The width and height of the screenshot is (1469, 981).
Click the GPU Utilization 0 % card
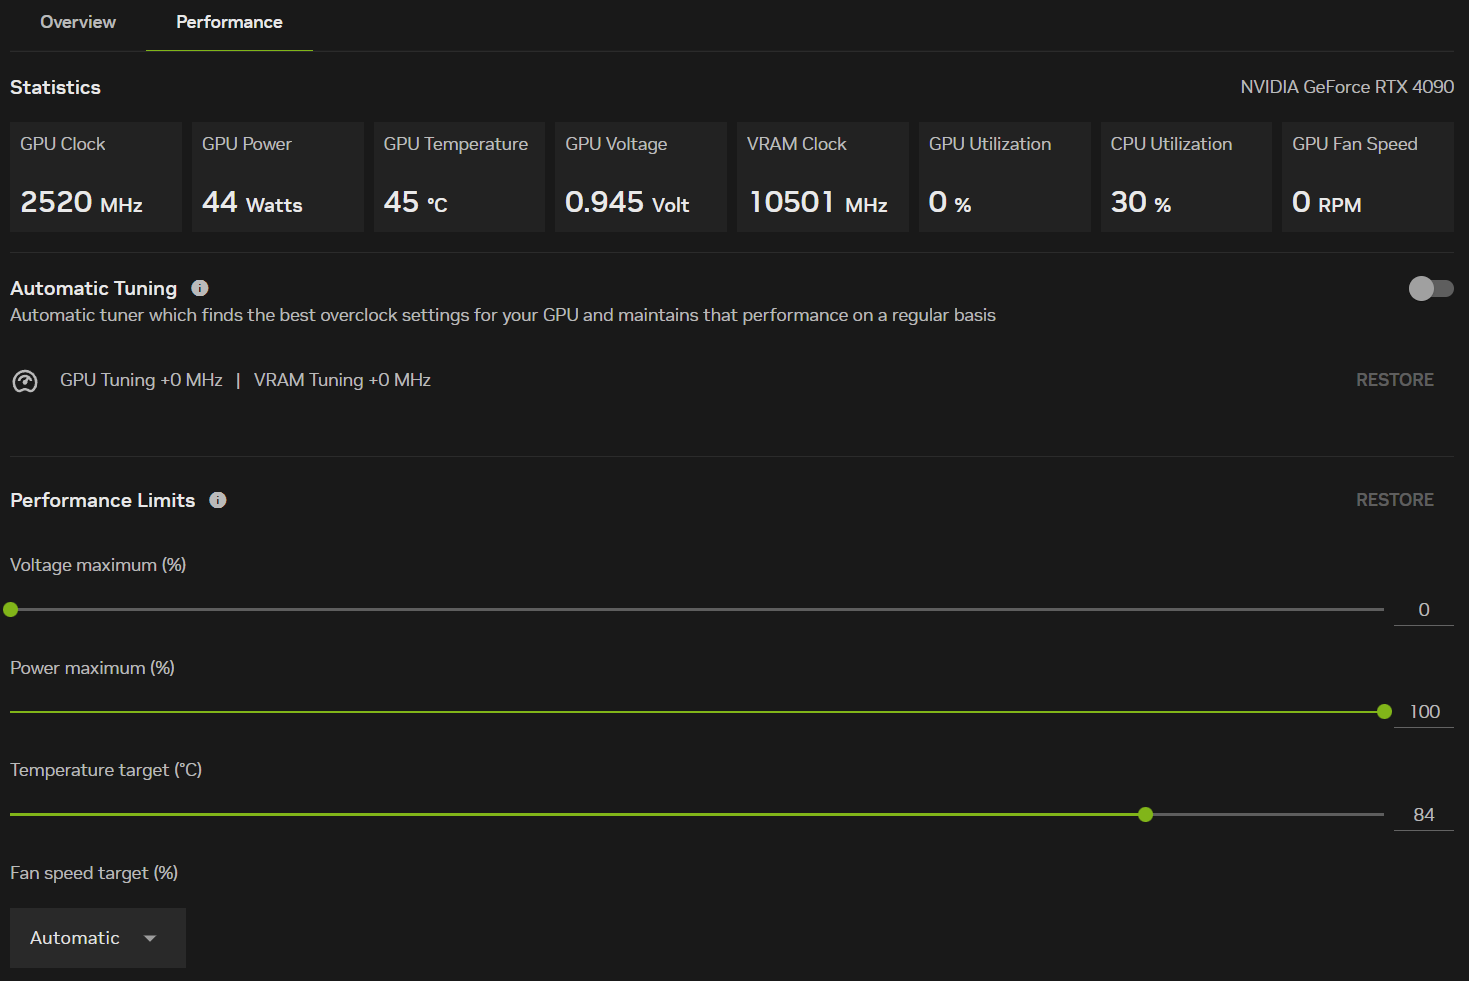(1005, 177)
